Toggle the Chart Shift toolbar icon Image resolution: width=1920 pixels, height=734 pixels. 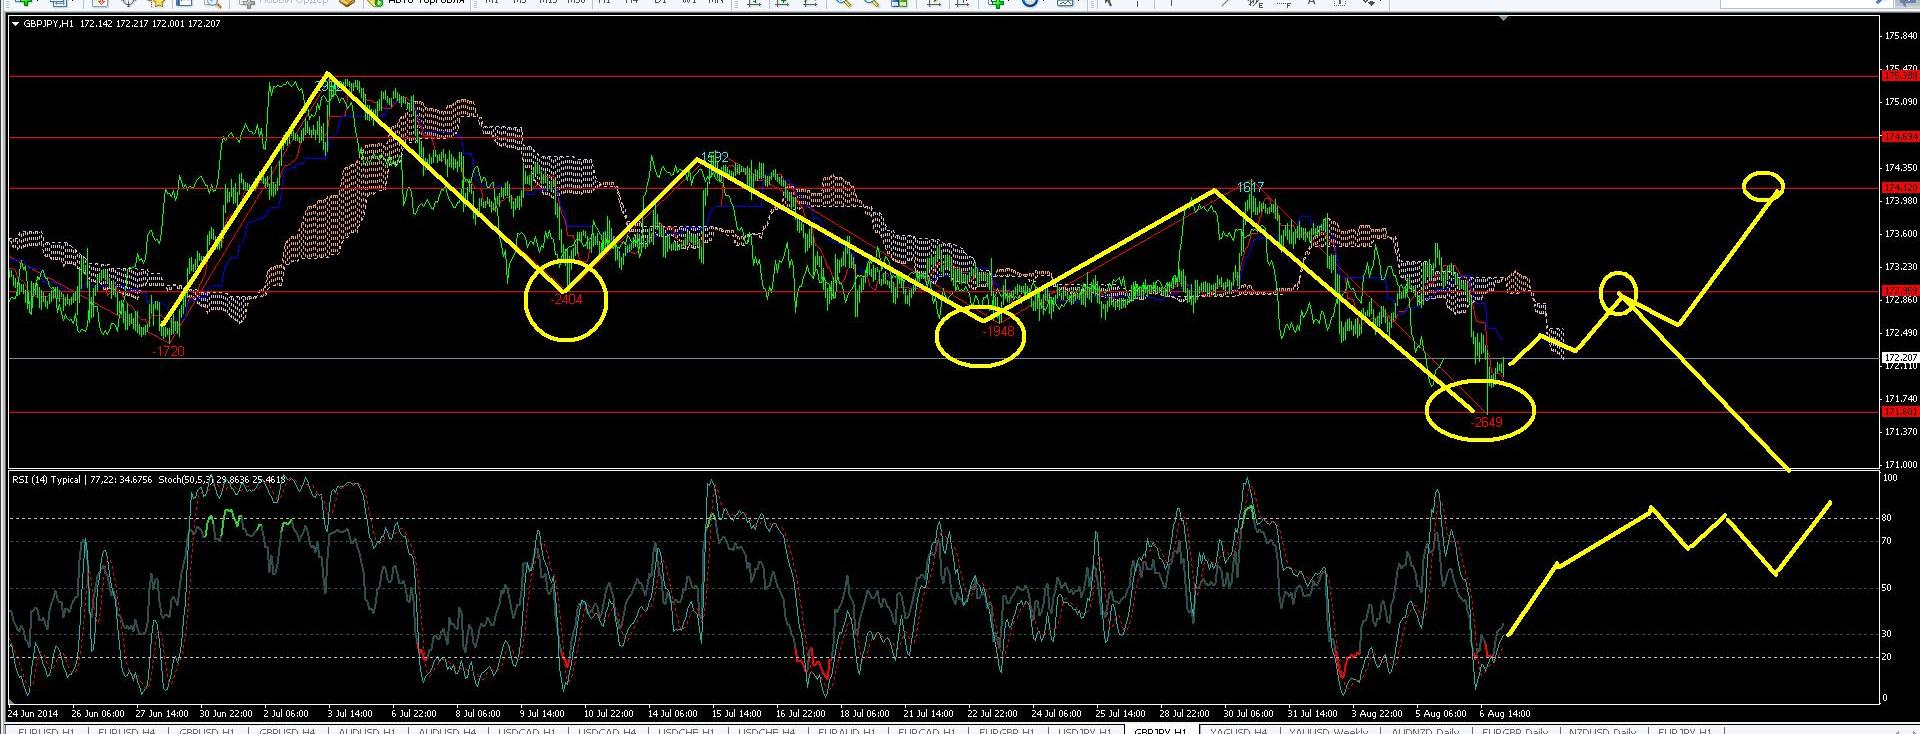point(959,3)
